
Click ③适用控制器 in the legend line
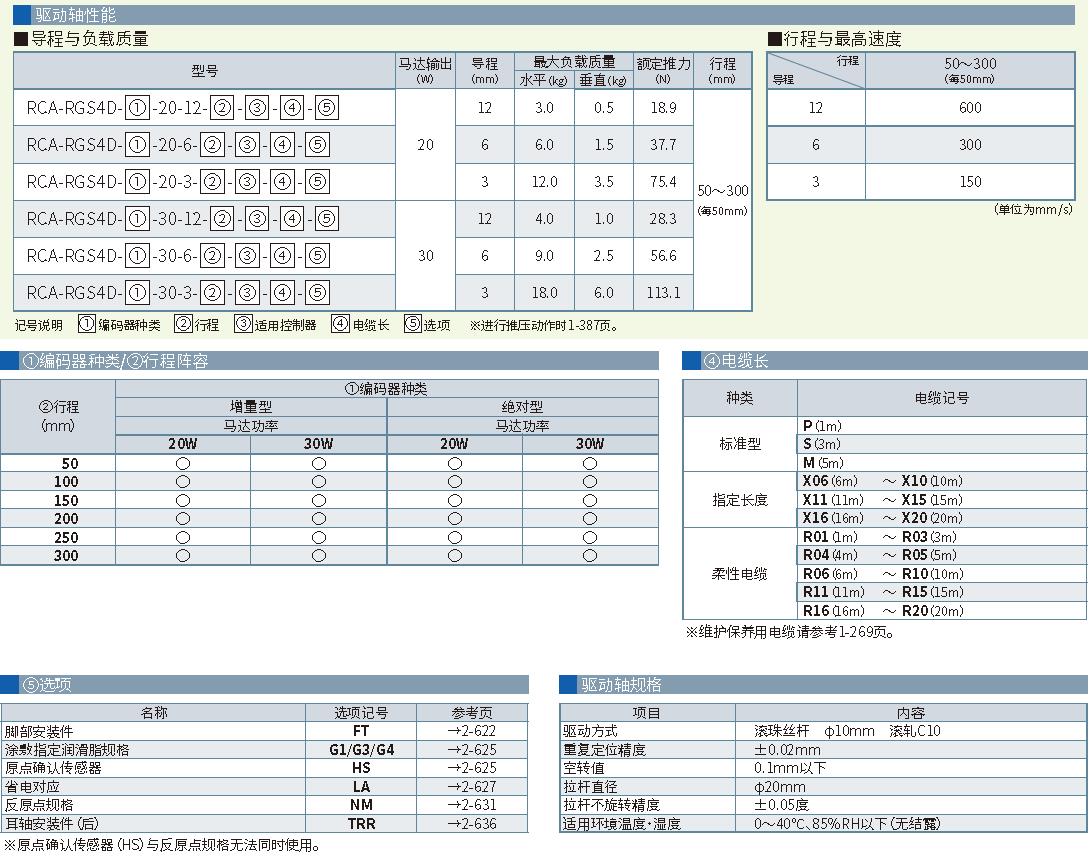[x=275, y=324]
